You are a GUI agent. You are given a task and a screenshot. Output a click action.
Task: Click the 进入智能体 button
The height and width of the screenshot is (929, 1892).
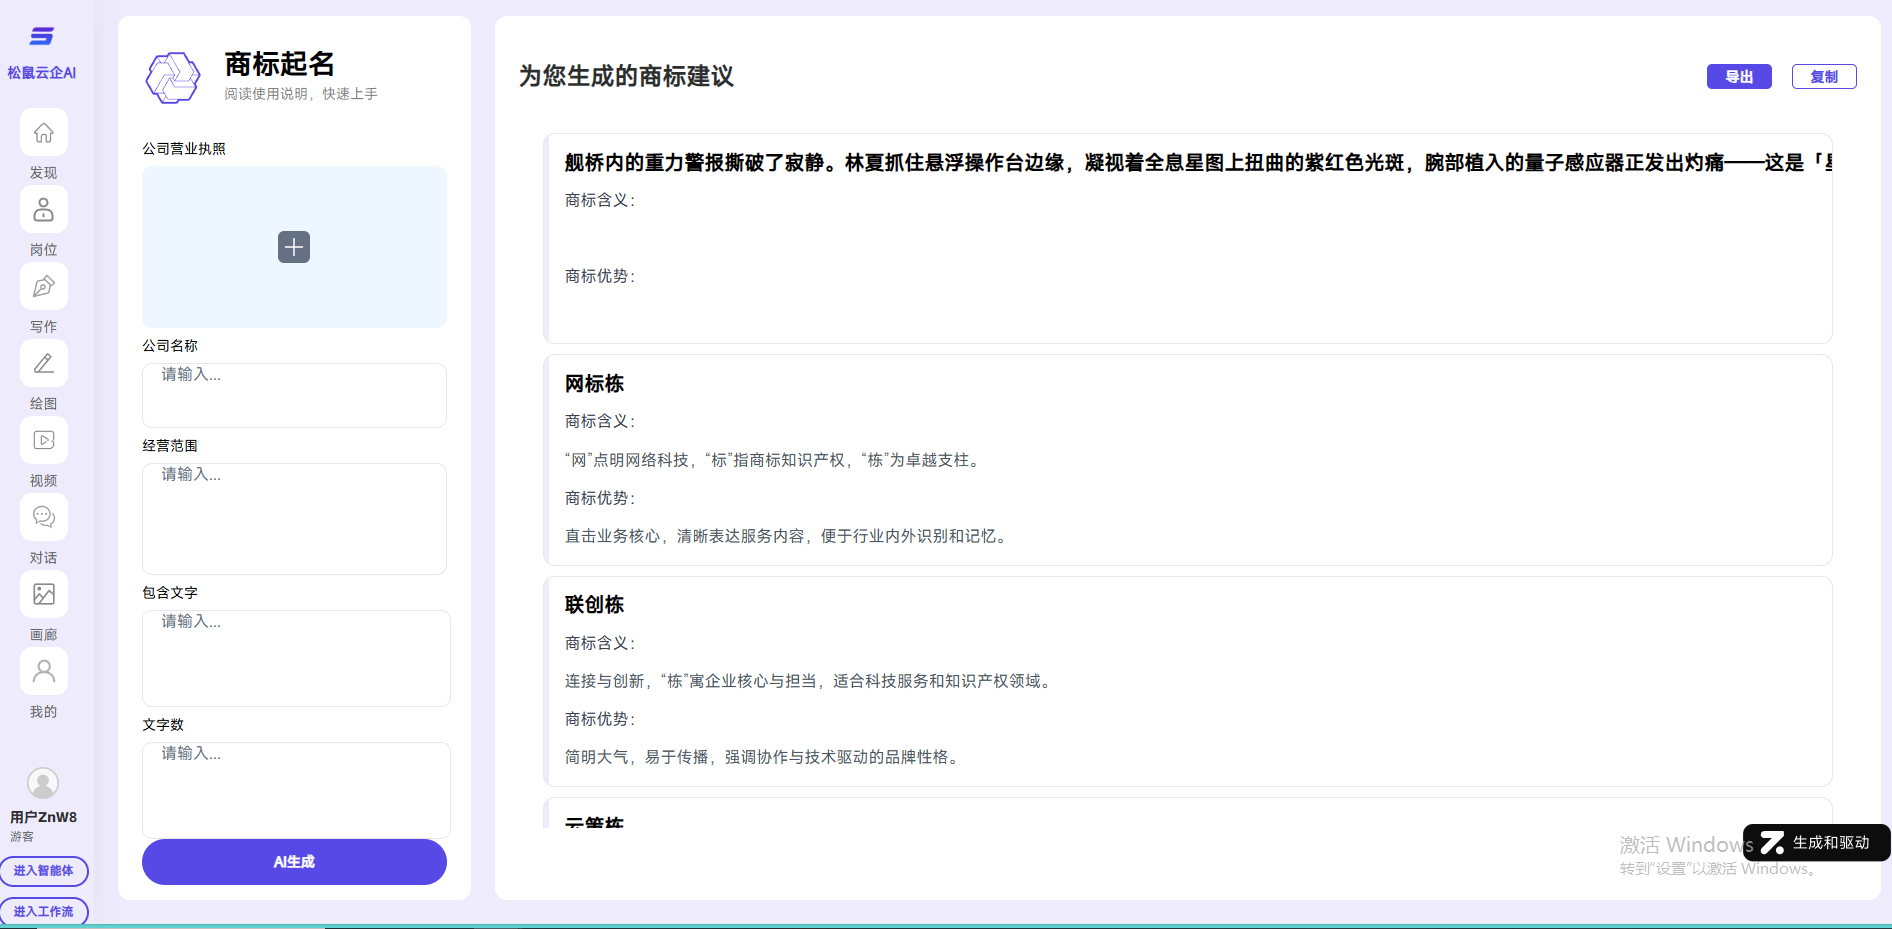click(44, 871)
